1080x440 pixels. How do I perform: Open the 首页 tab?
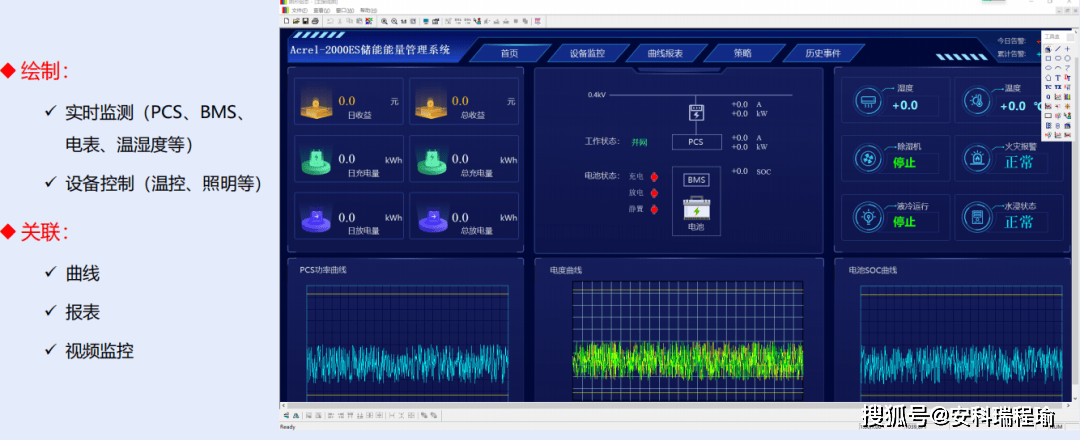click(509, 53)
